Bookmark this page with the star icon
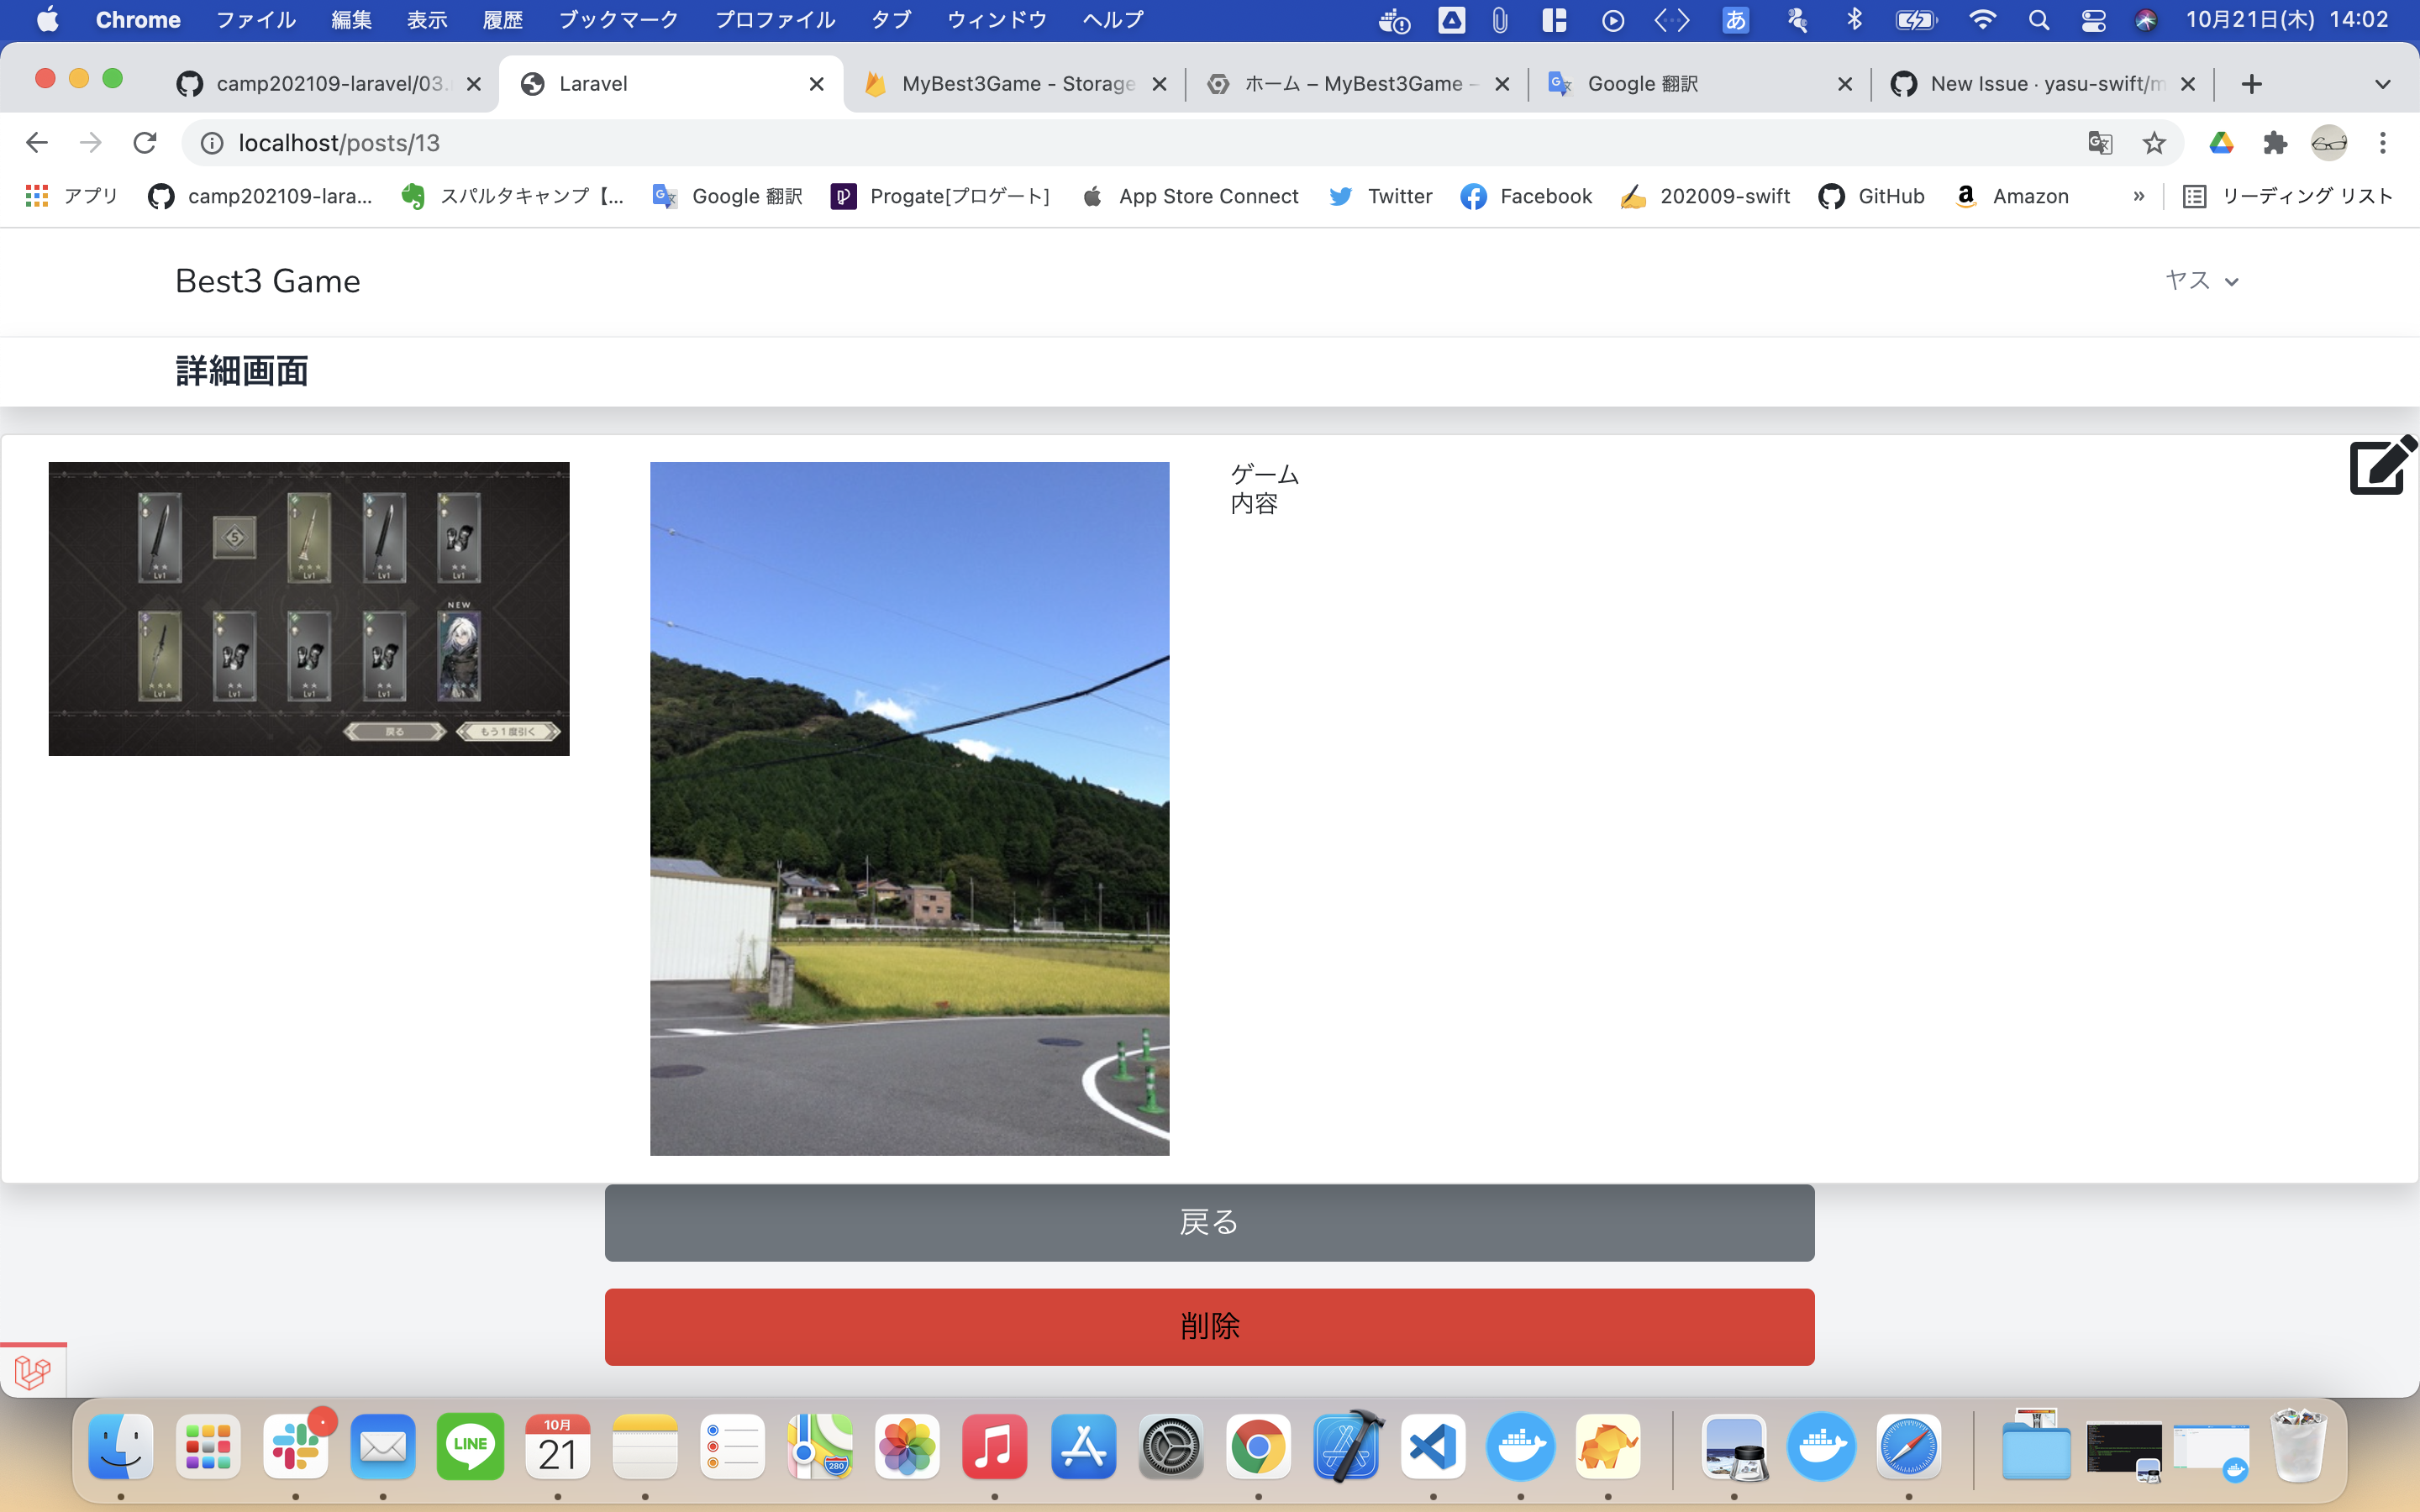The height and width of the screenshot is (1512, 2420). (x=2154, y=143)
